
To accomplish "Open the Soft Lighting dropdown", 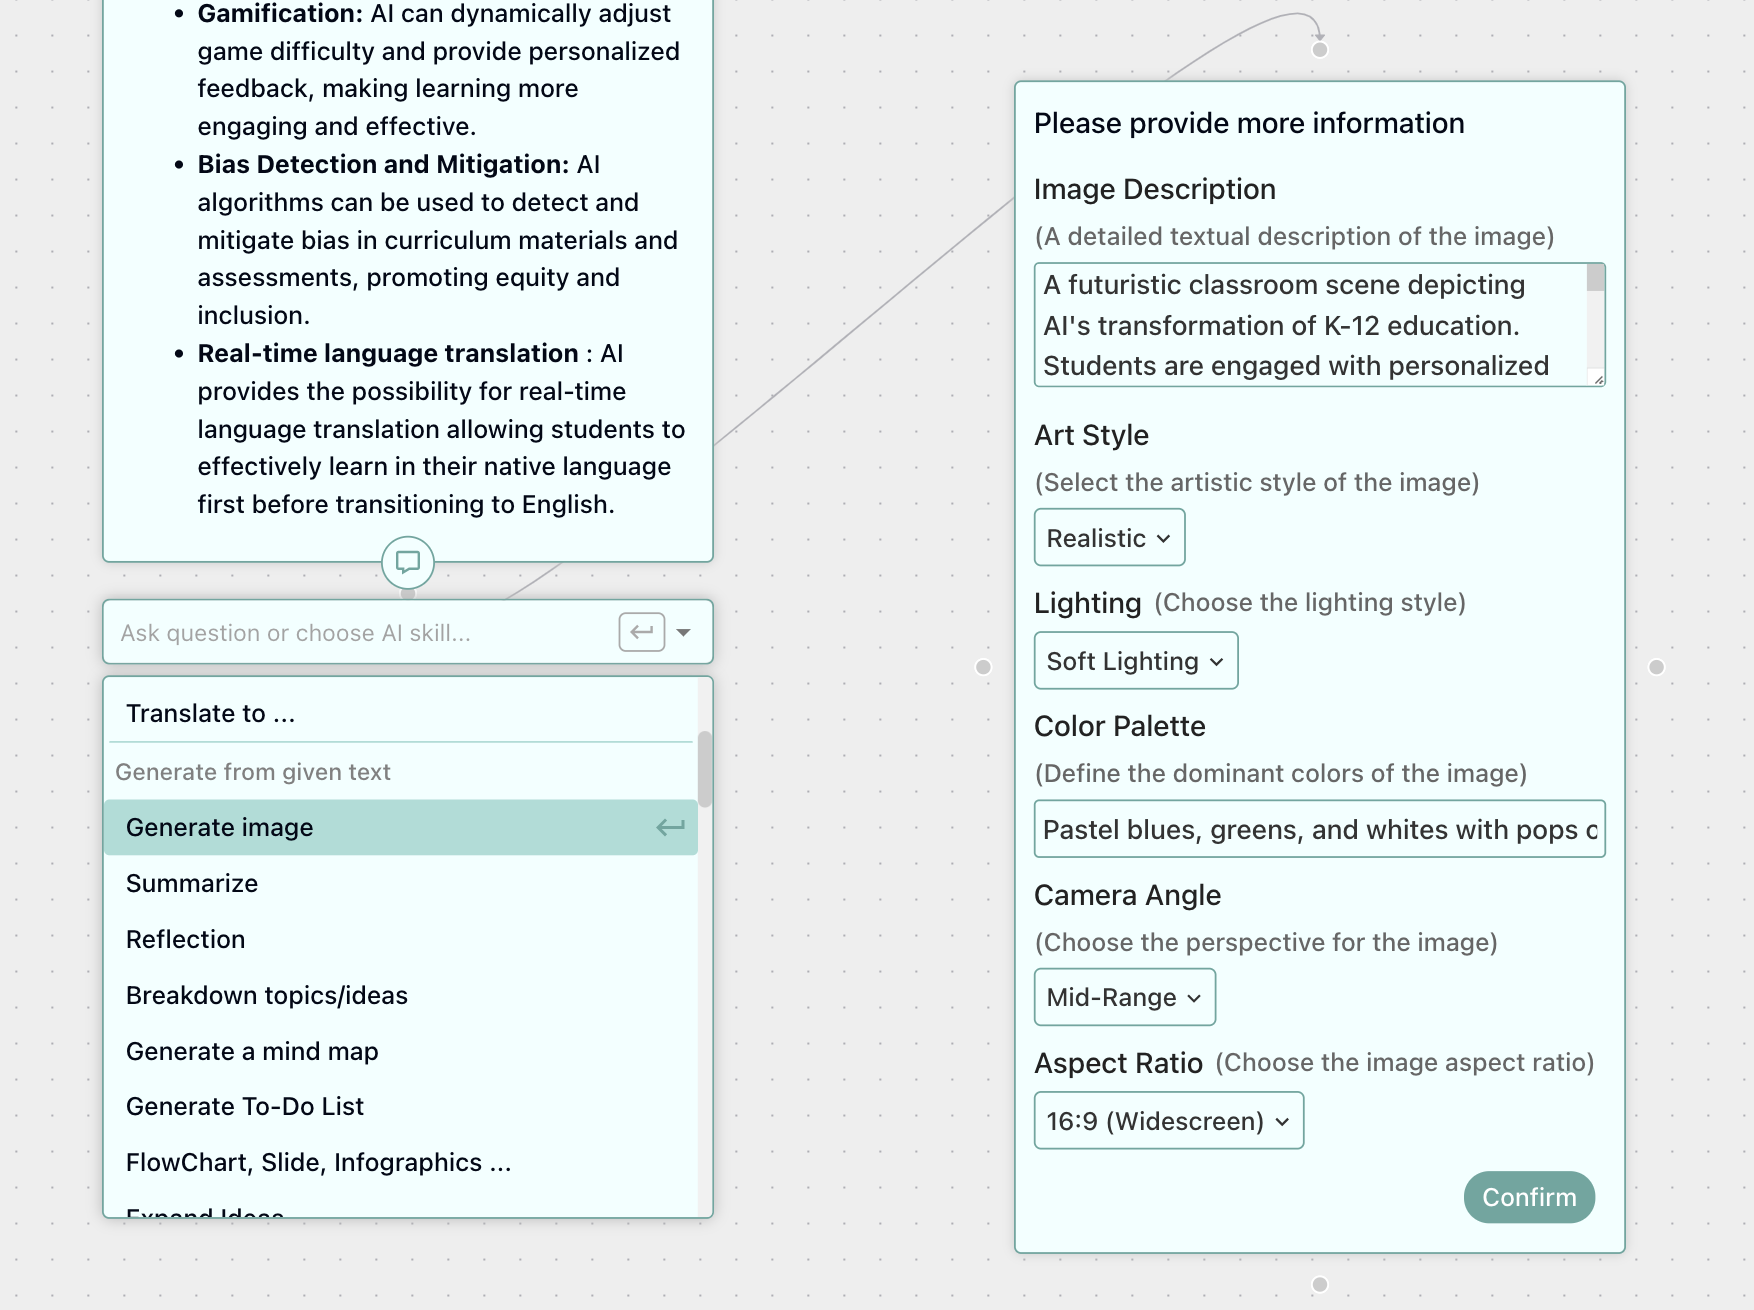I will coord(1135,660).
